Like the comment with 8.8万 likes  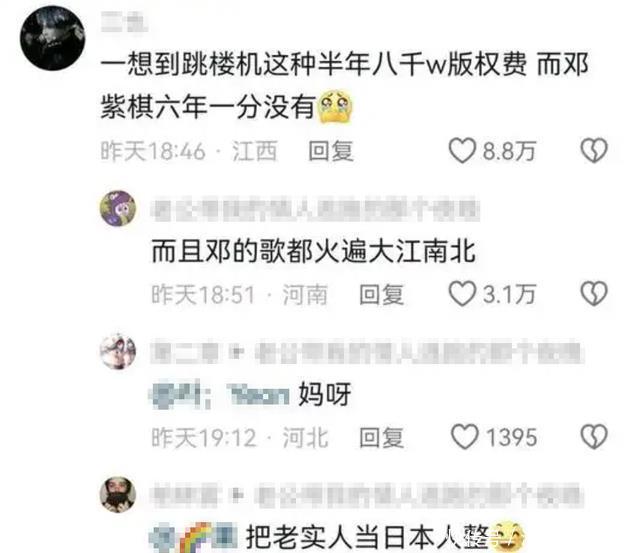[462, 151]
